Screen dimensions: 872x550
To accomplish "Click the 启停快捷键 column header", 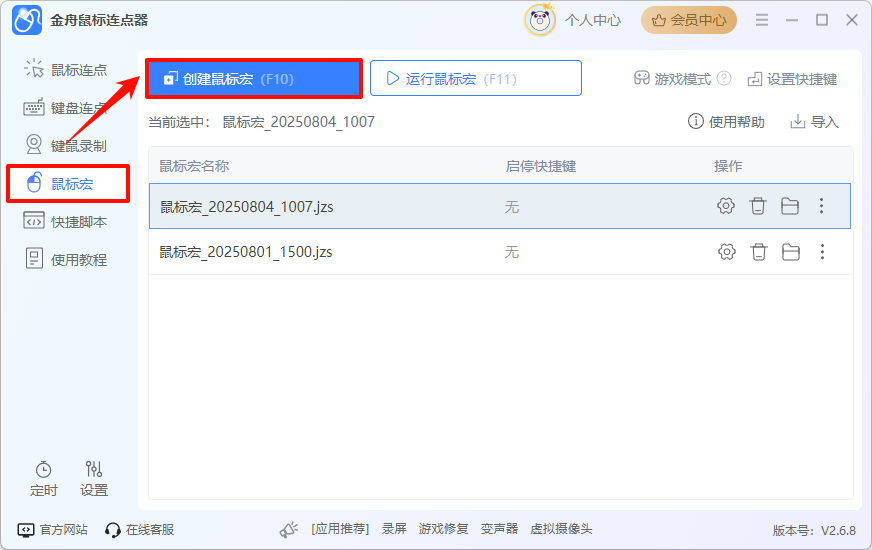I will [541, 166].
